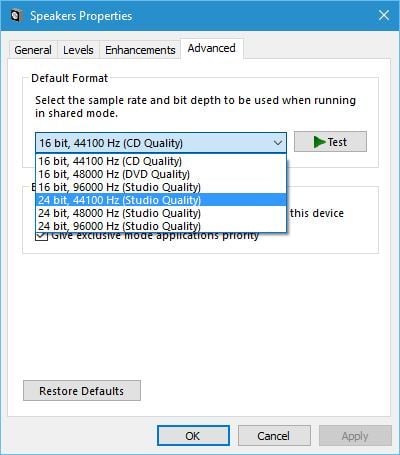The image size is (400, 455).
Task: Collapse the format list via chevron arrow
Action: click(x=278, y=143)
